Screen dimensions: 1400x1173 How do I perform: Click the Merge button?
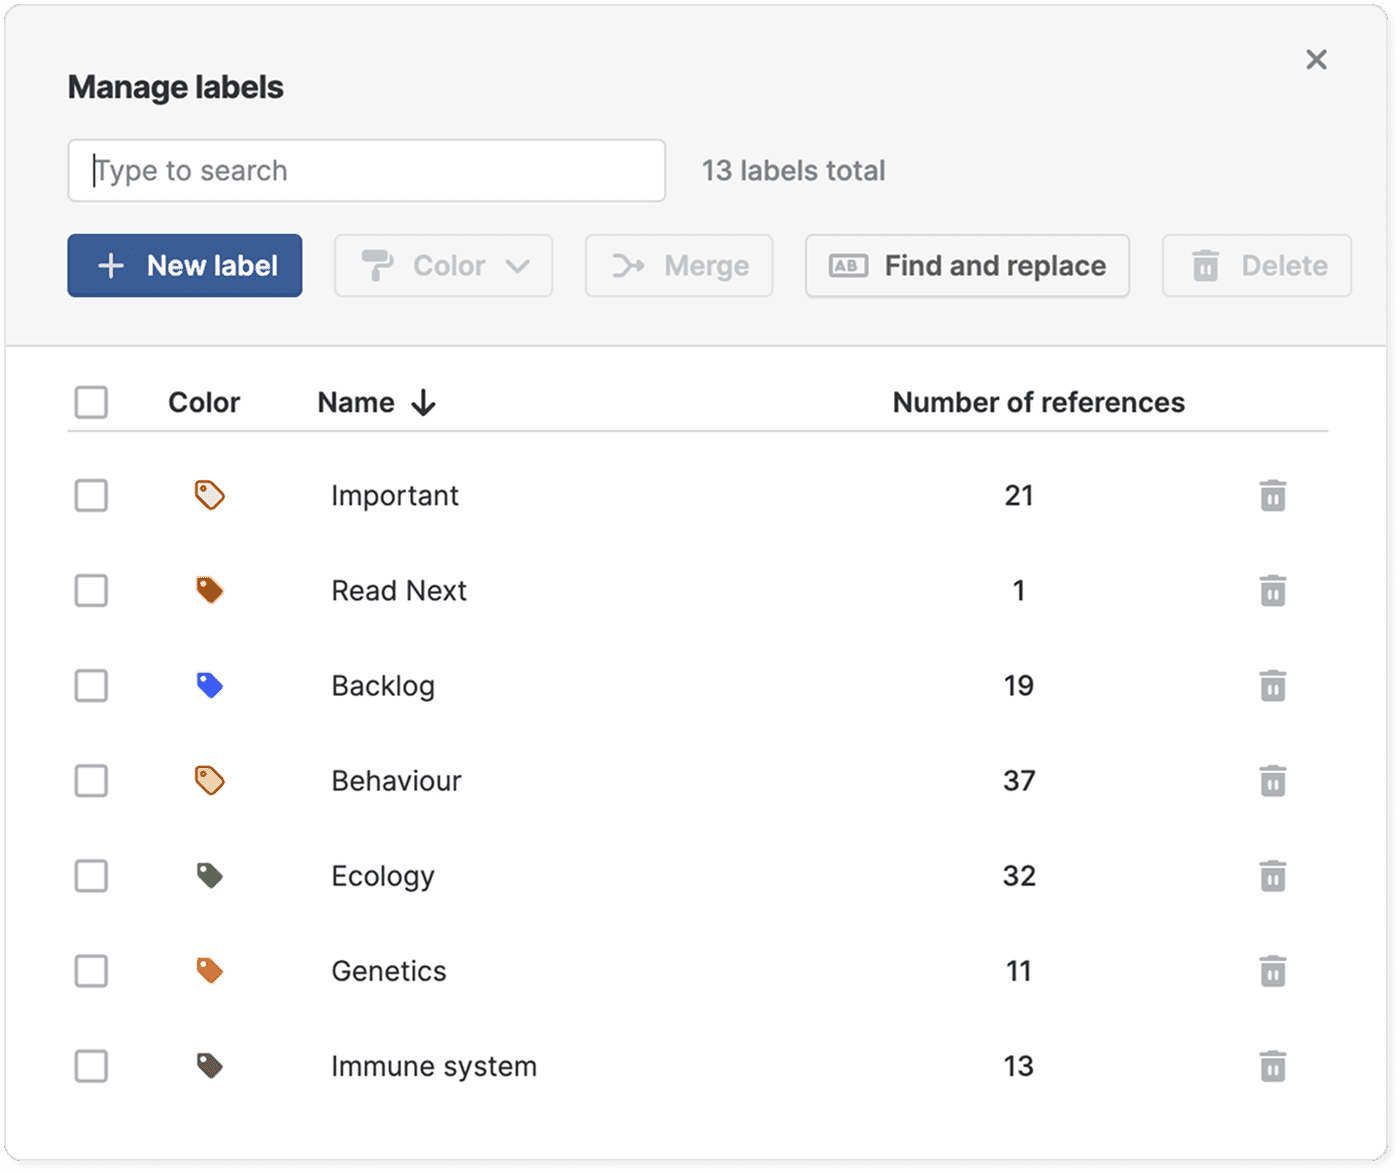point(678,266)
